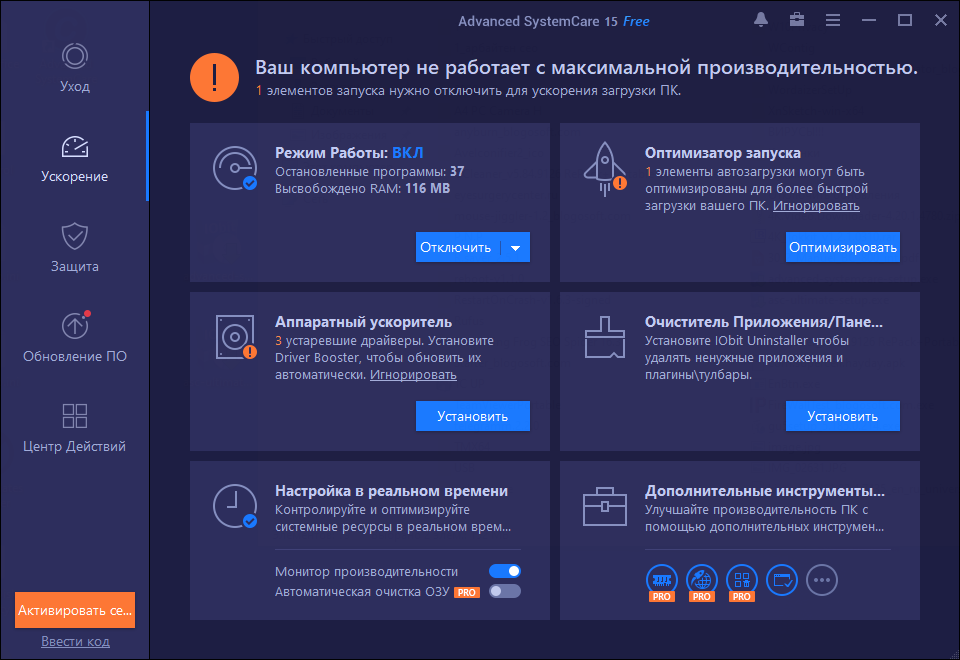
Task: Open the Уход section in sidebar
Action: [x=75, y=68]
